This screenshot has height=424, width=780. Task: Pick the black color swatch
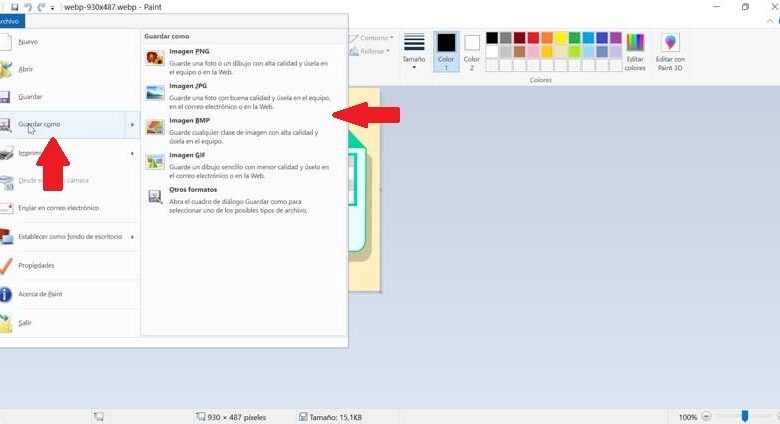[492, 38]
